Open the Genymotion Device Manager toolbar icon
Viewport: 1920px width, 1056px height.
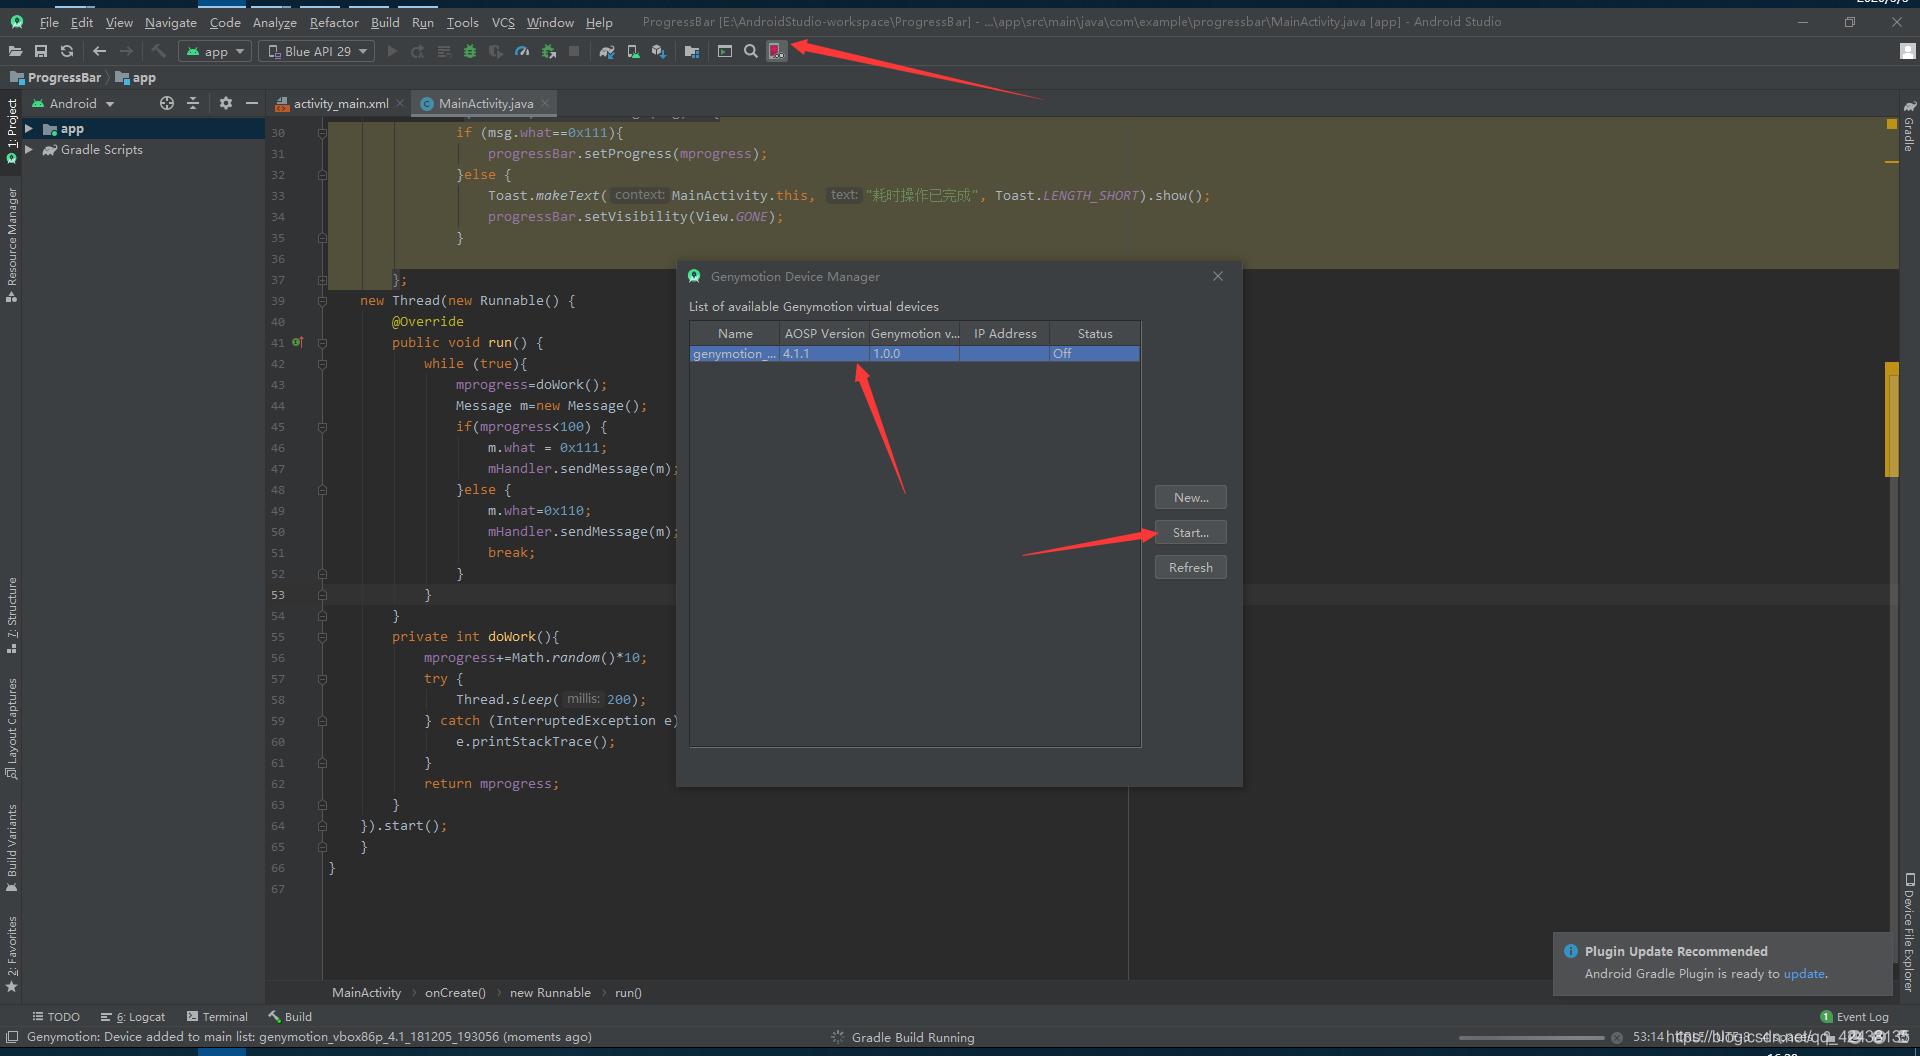click(x=776, y=51)
